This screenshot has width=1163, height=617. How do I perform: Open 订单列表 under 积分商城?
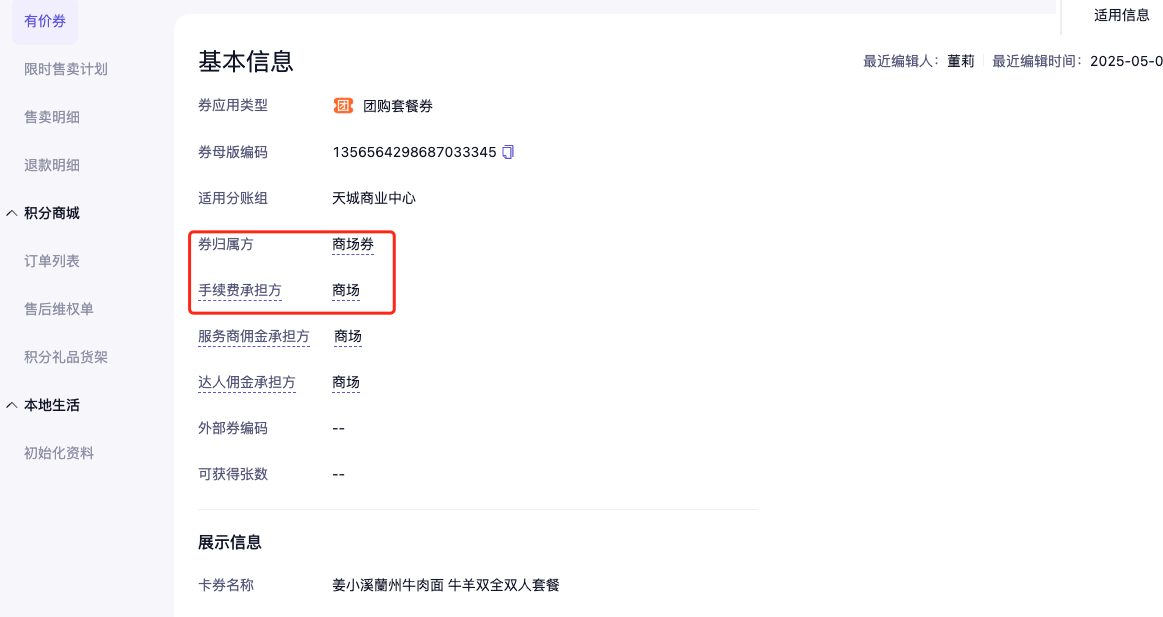click(52, 261)
